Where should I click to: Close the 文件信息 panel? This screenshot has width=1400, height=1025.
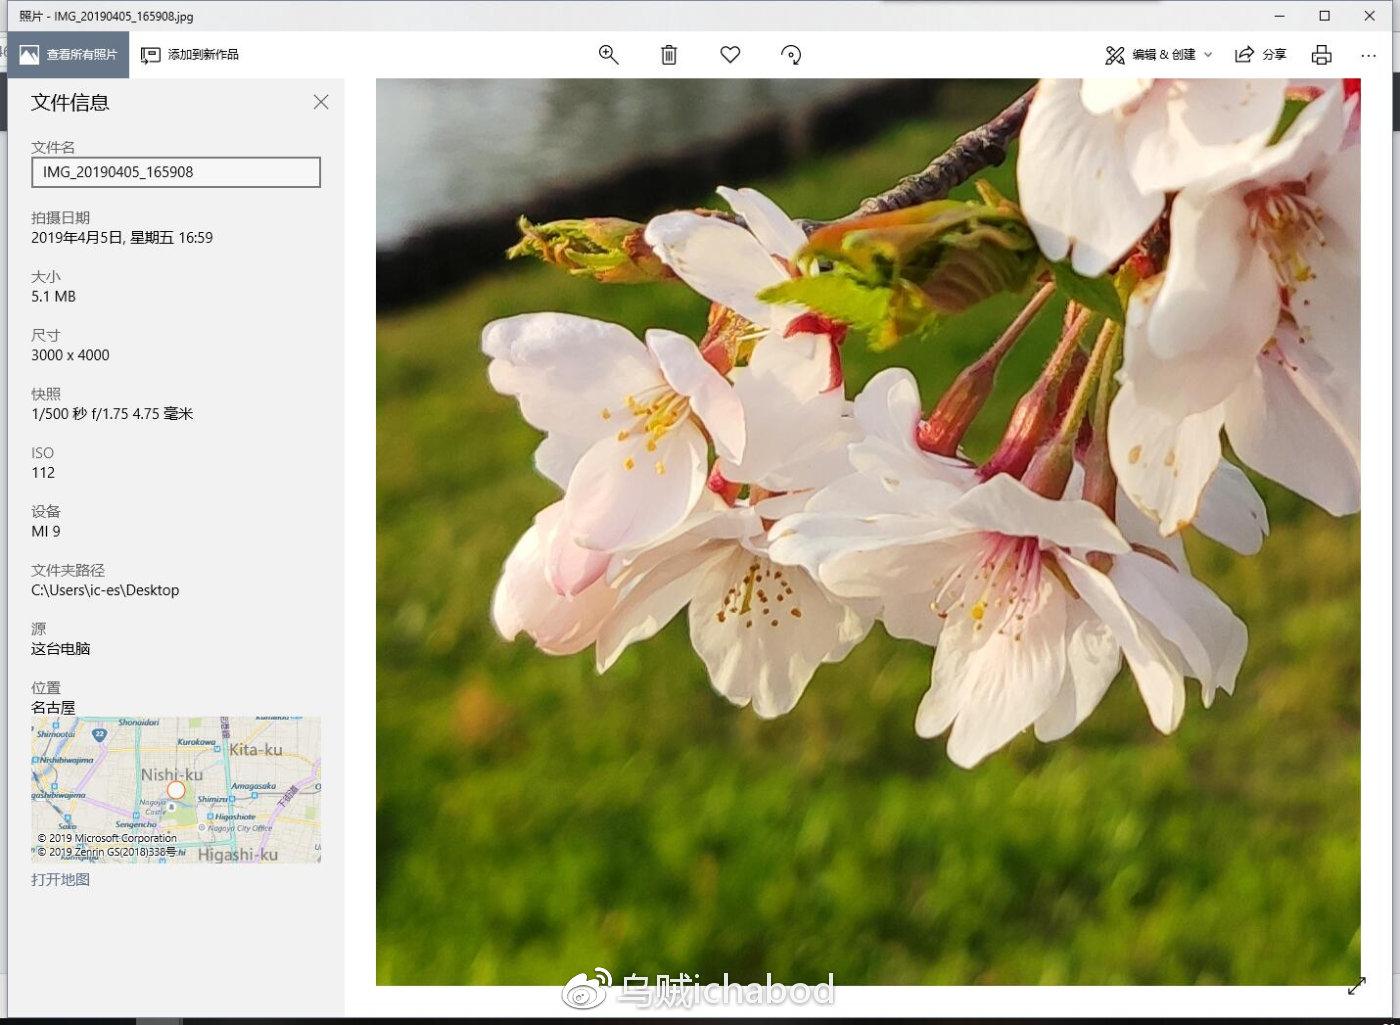(321, 102)
